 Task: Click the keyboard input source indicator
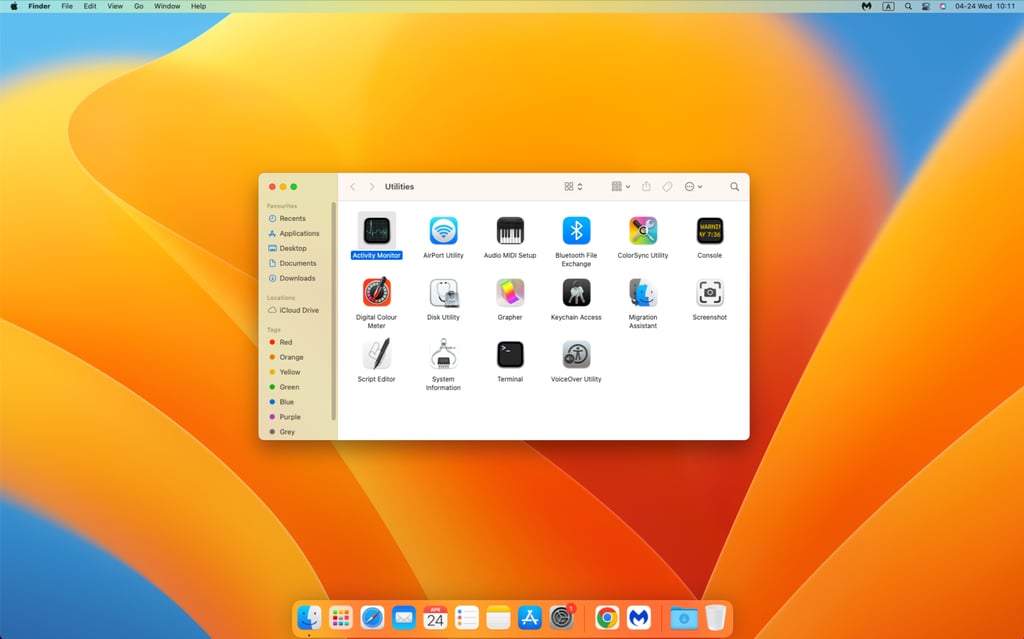tap(888, 6)
